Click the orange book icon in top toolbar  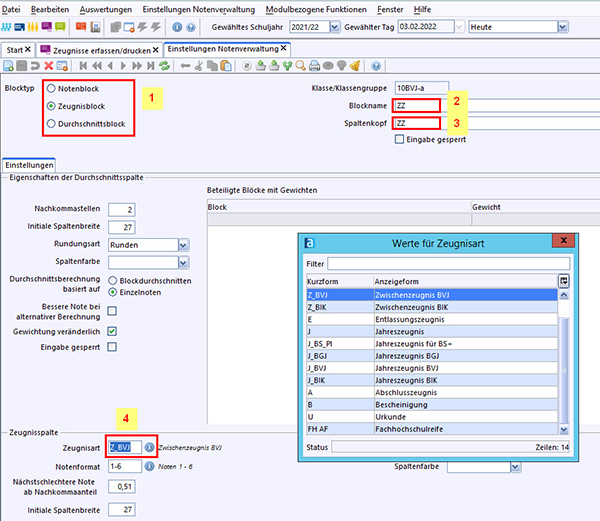[x=81, y=27]
